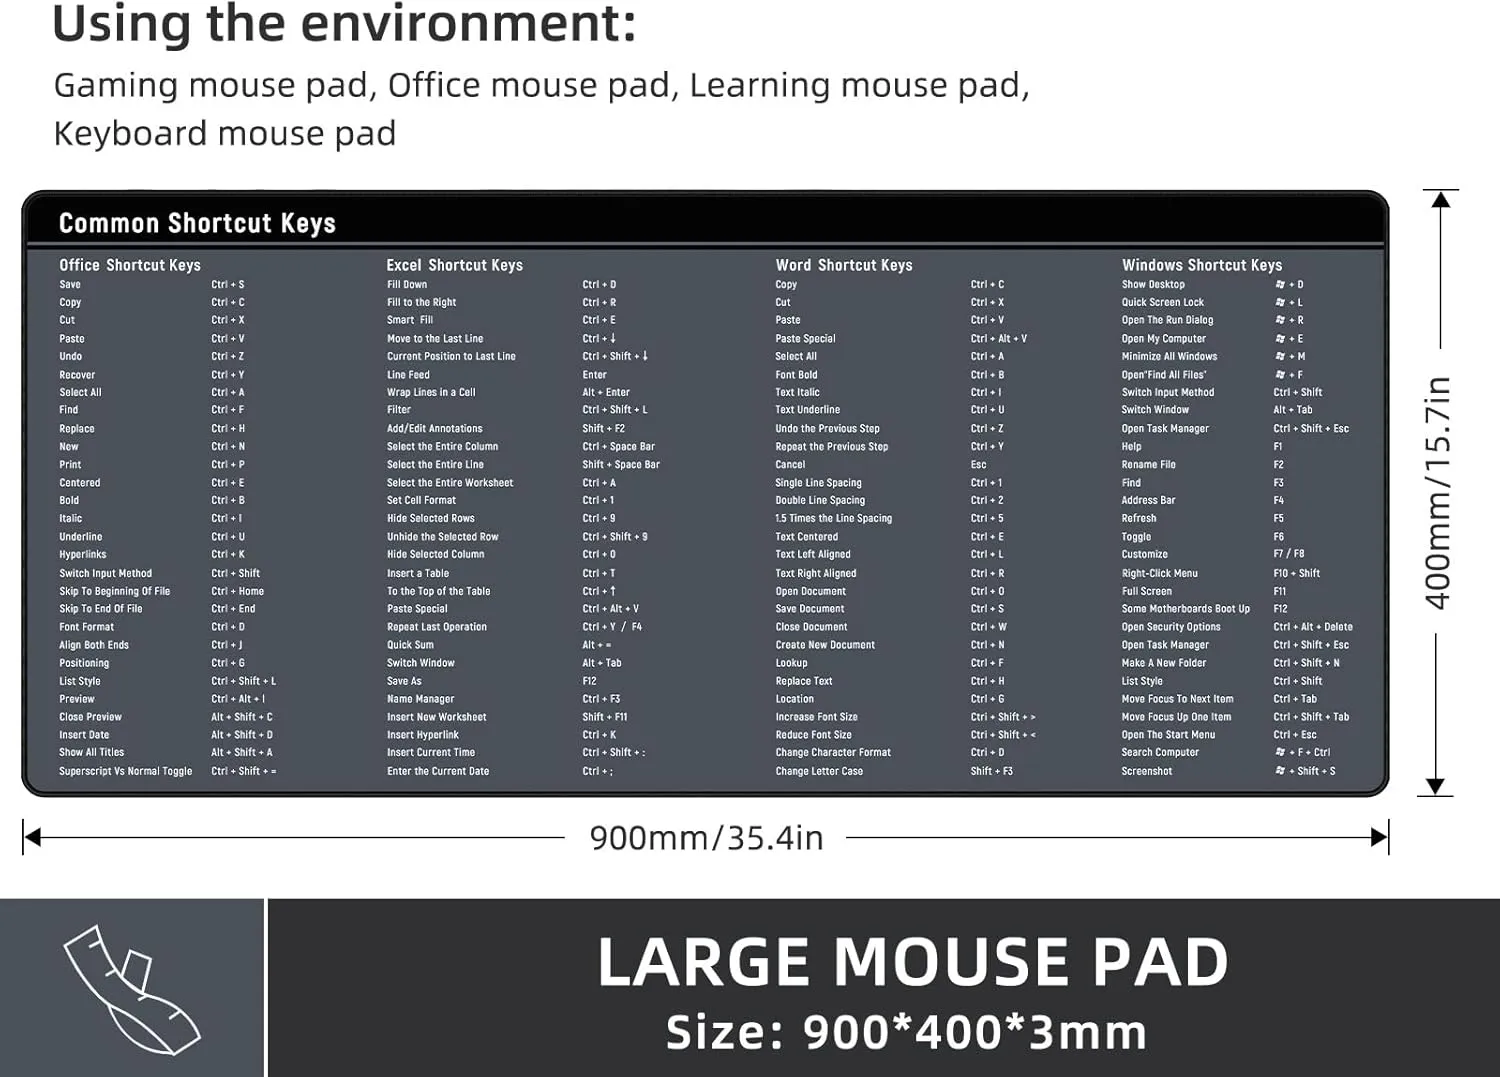
Task: Click the 'Align Both Ends' entry
Action: pyautogui.click(x=94, y=646)
